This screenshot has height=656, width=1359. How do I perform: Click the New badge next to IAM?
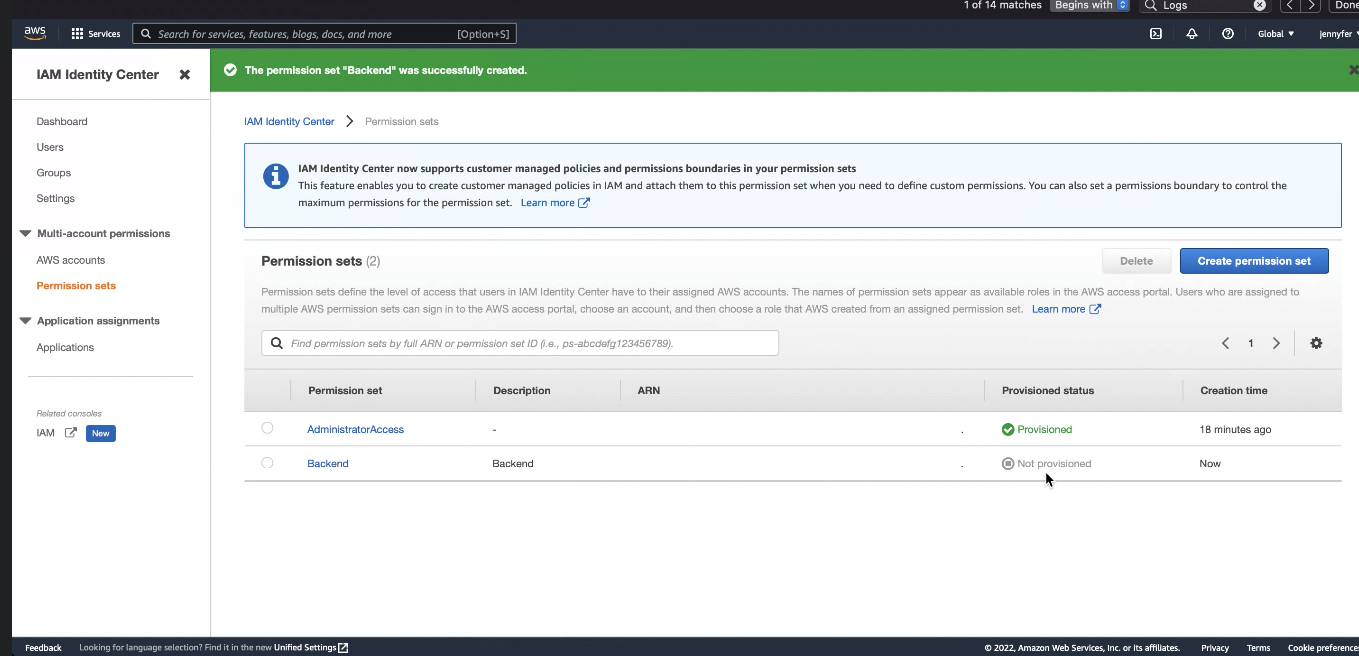[x=101, y=433]
